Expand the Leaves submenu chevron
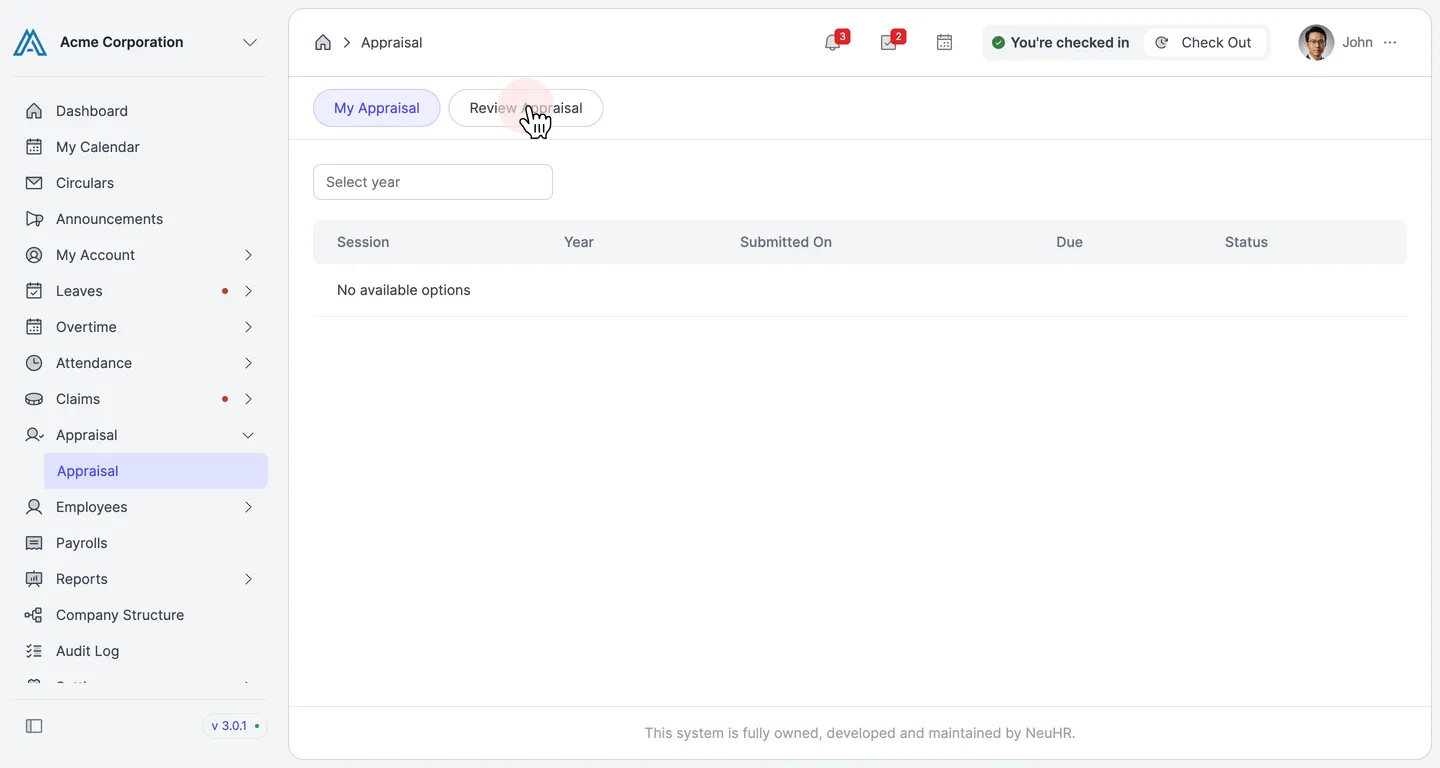 [x=248, y=291]
